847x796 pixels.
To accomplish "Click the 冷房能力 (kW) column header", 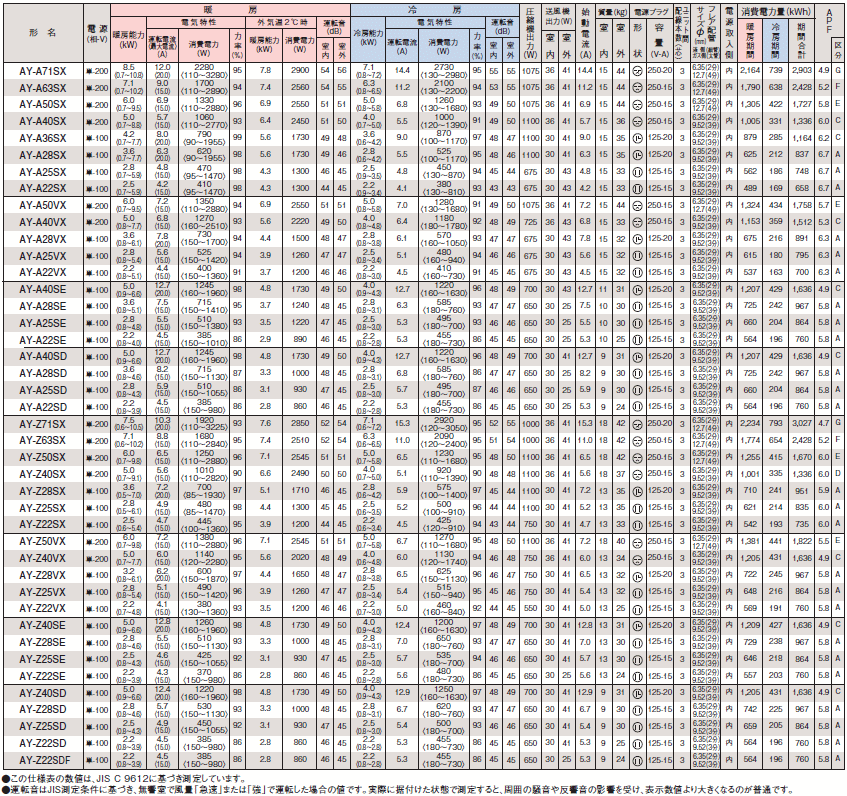I will (368, 37).
